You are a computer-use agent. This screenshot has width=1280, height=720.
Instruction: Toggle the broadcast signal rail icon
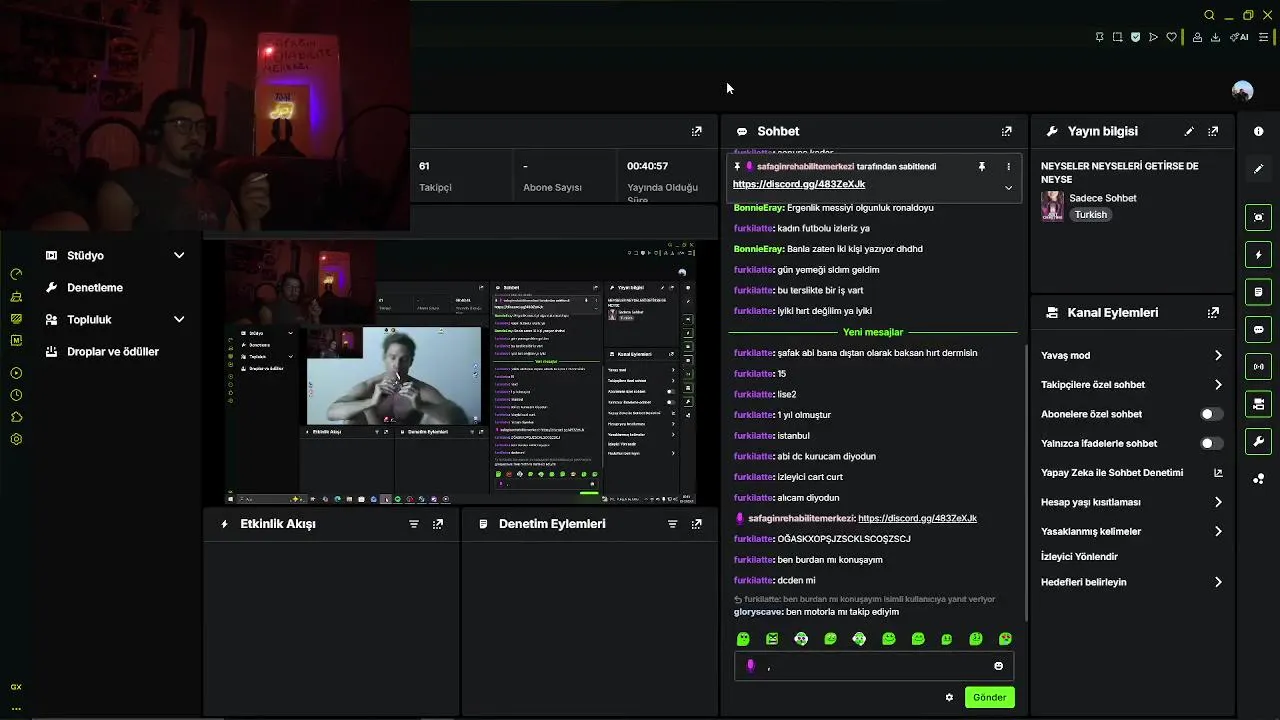pyautogui.click(x=1258, y=367)
